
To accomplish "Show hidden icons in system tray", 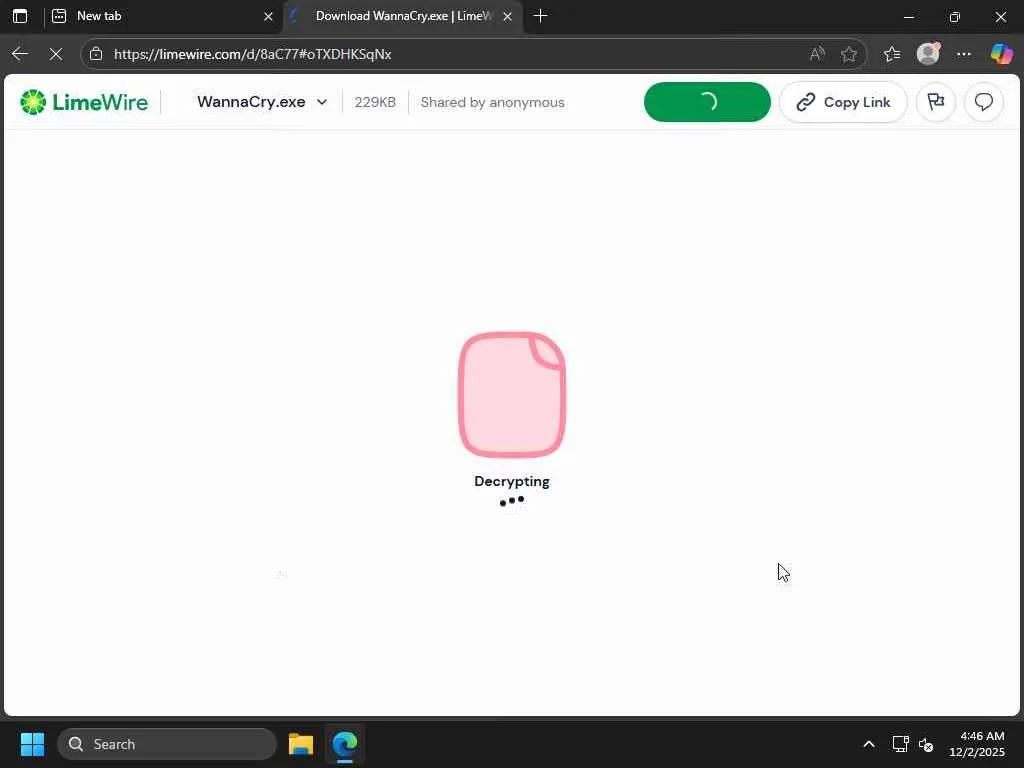I will point(869,744).
